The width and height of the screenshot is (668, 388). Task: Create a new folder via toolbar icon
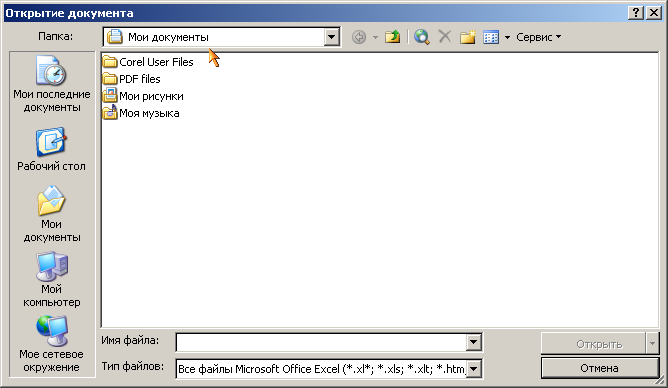[467, 37]
